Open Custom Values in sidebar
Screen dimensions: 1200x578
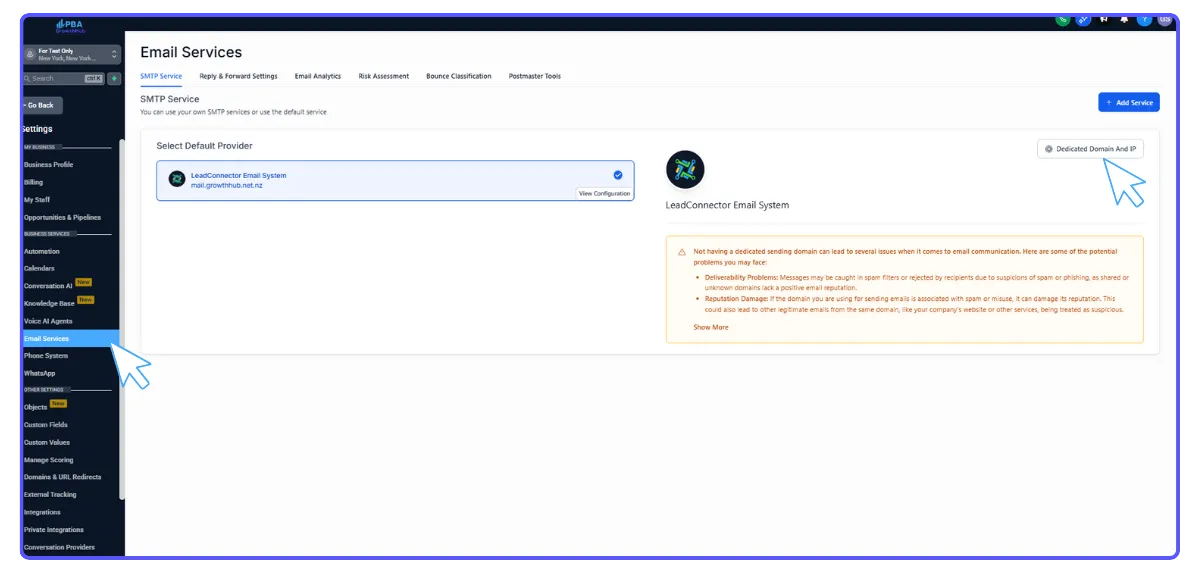point(47,442)
